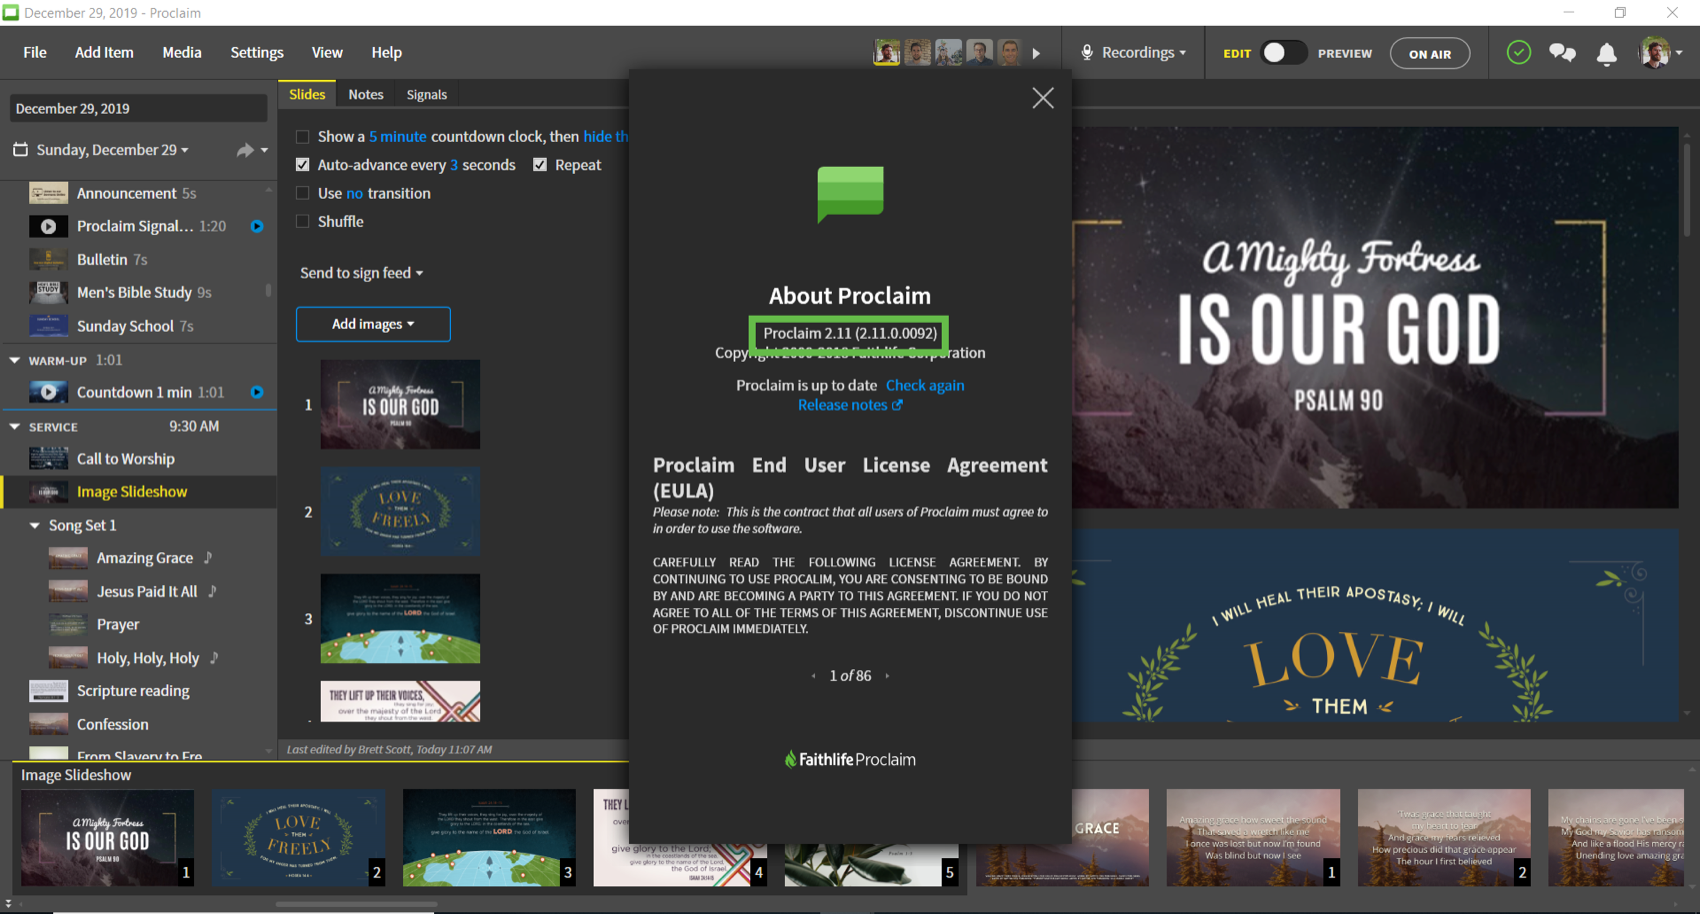Click the green sync status checkmark
The width and height of the screenshot is (1700, 914).
coord(1518,52)
